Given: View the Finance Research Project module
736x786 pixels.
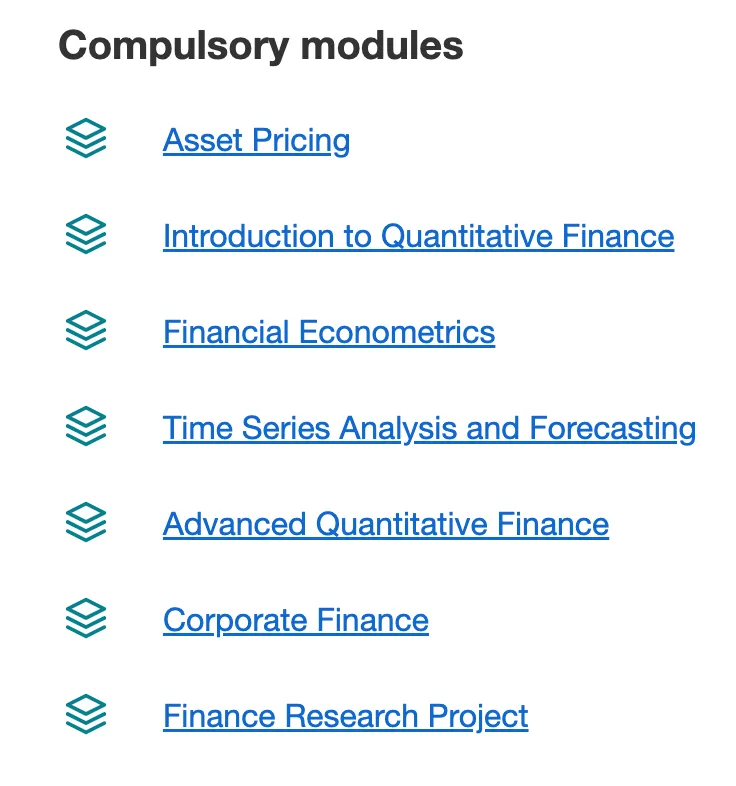Looking at the screenshot, I should coord(345,716).
